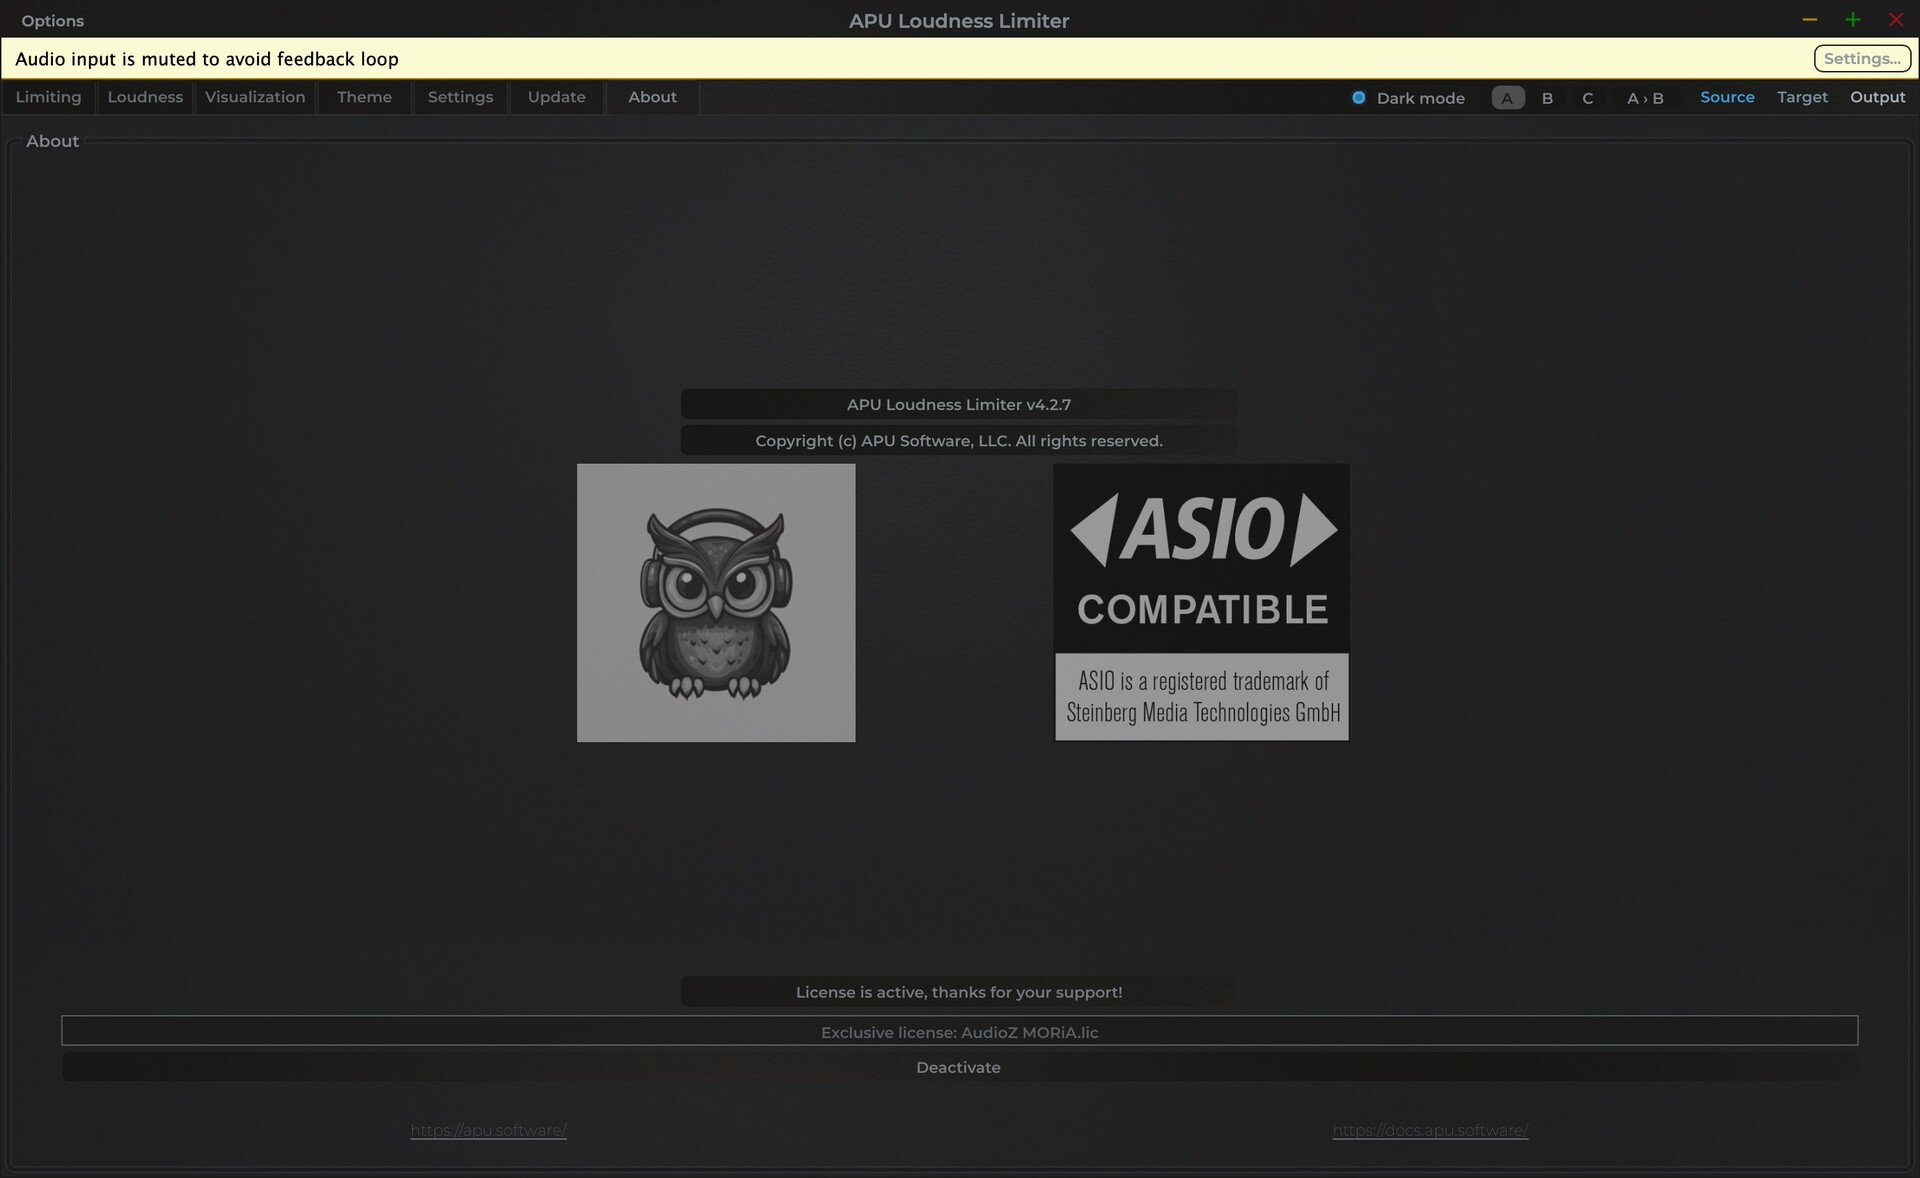
Task: Click the Settings... button in warning bar
Action: pos(1862,58)
